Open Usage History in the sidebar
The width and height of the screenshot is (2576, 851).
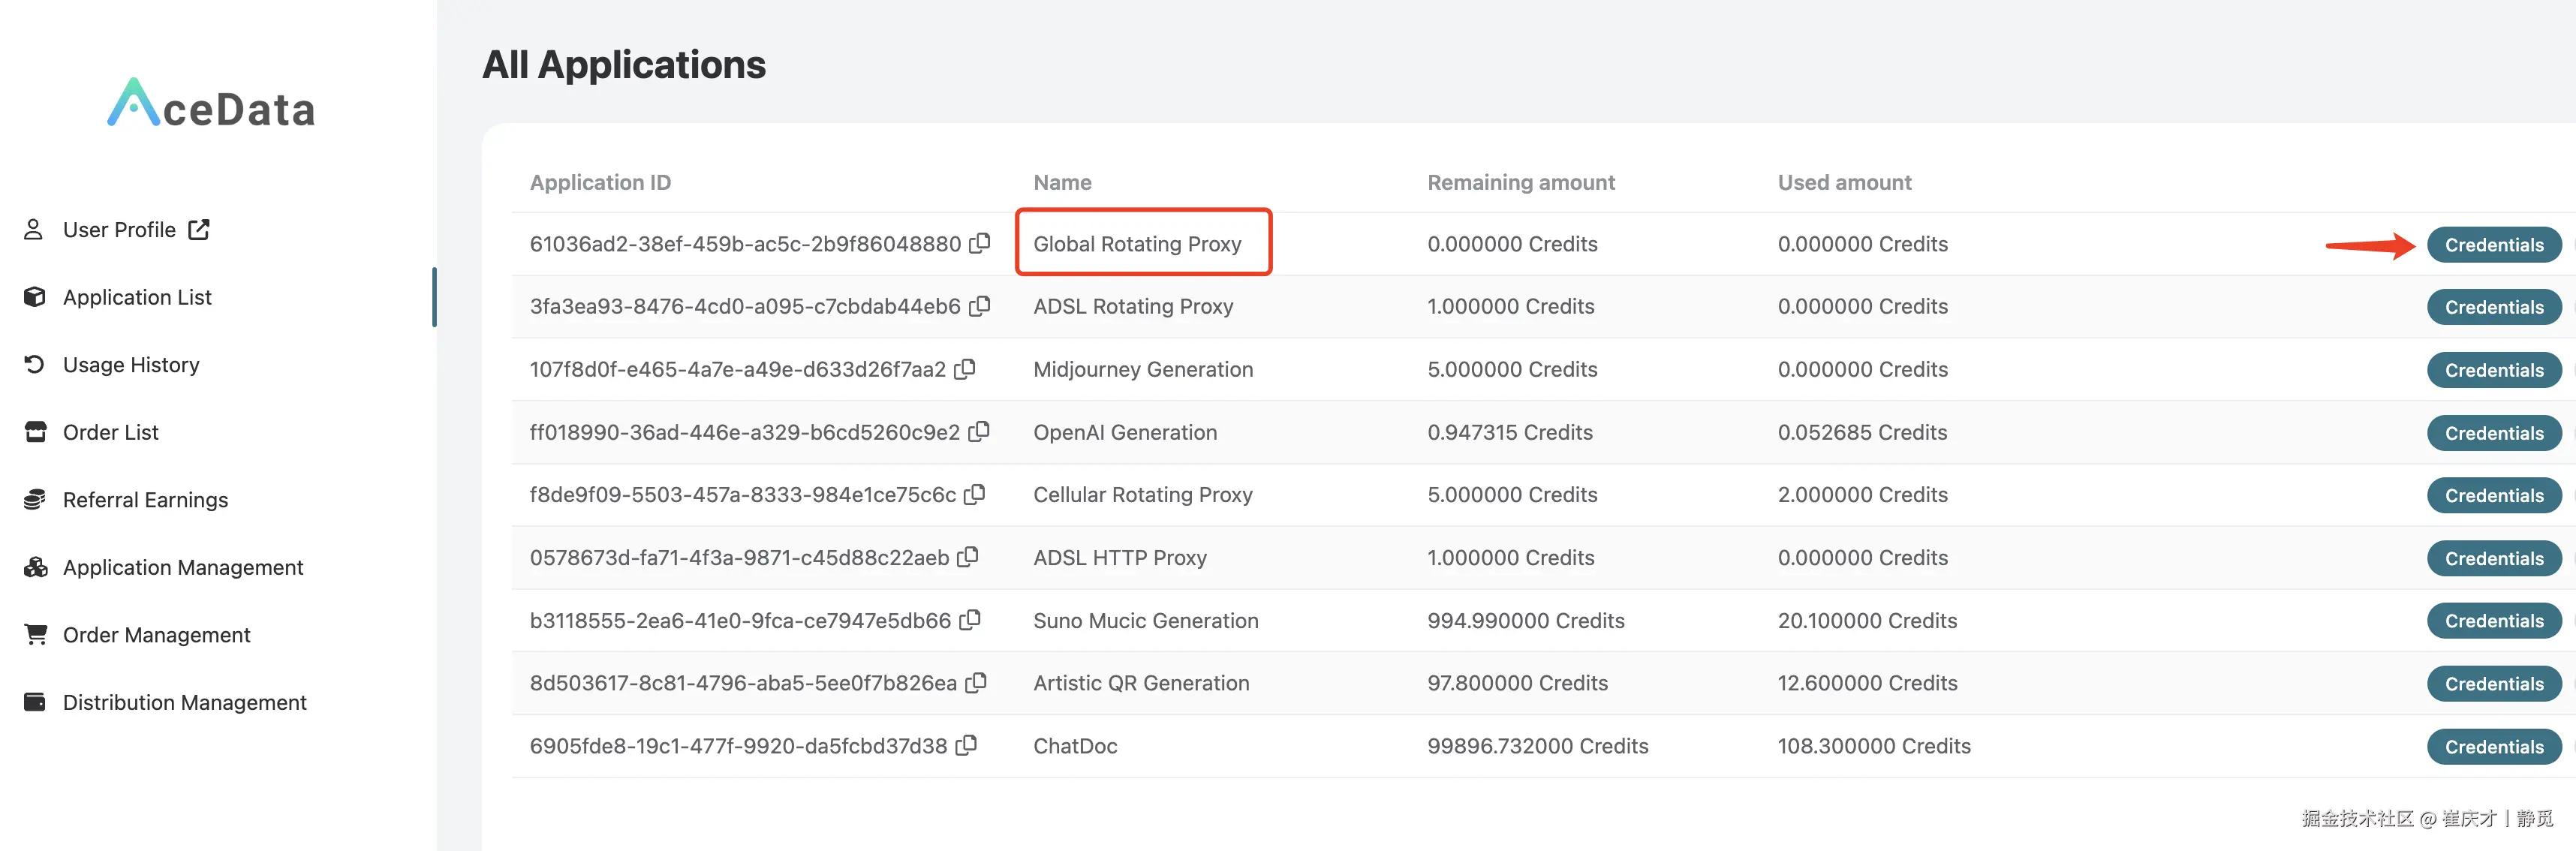pos(130,365)
